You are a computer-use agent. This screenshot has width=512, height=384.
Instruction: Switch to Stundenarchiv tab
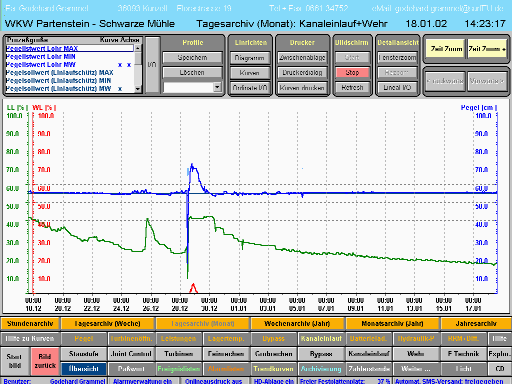click(x=30, y=323)
